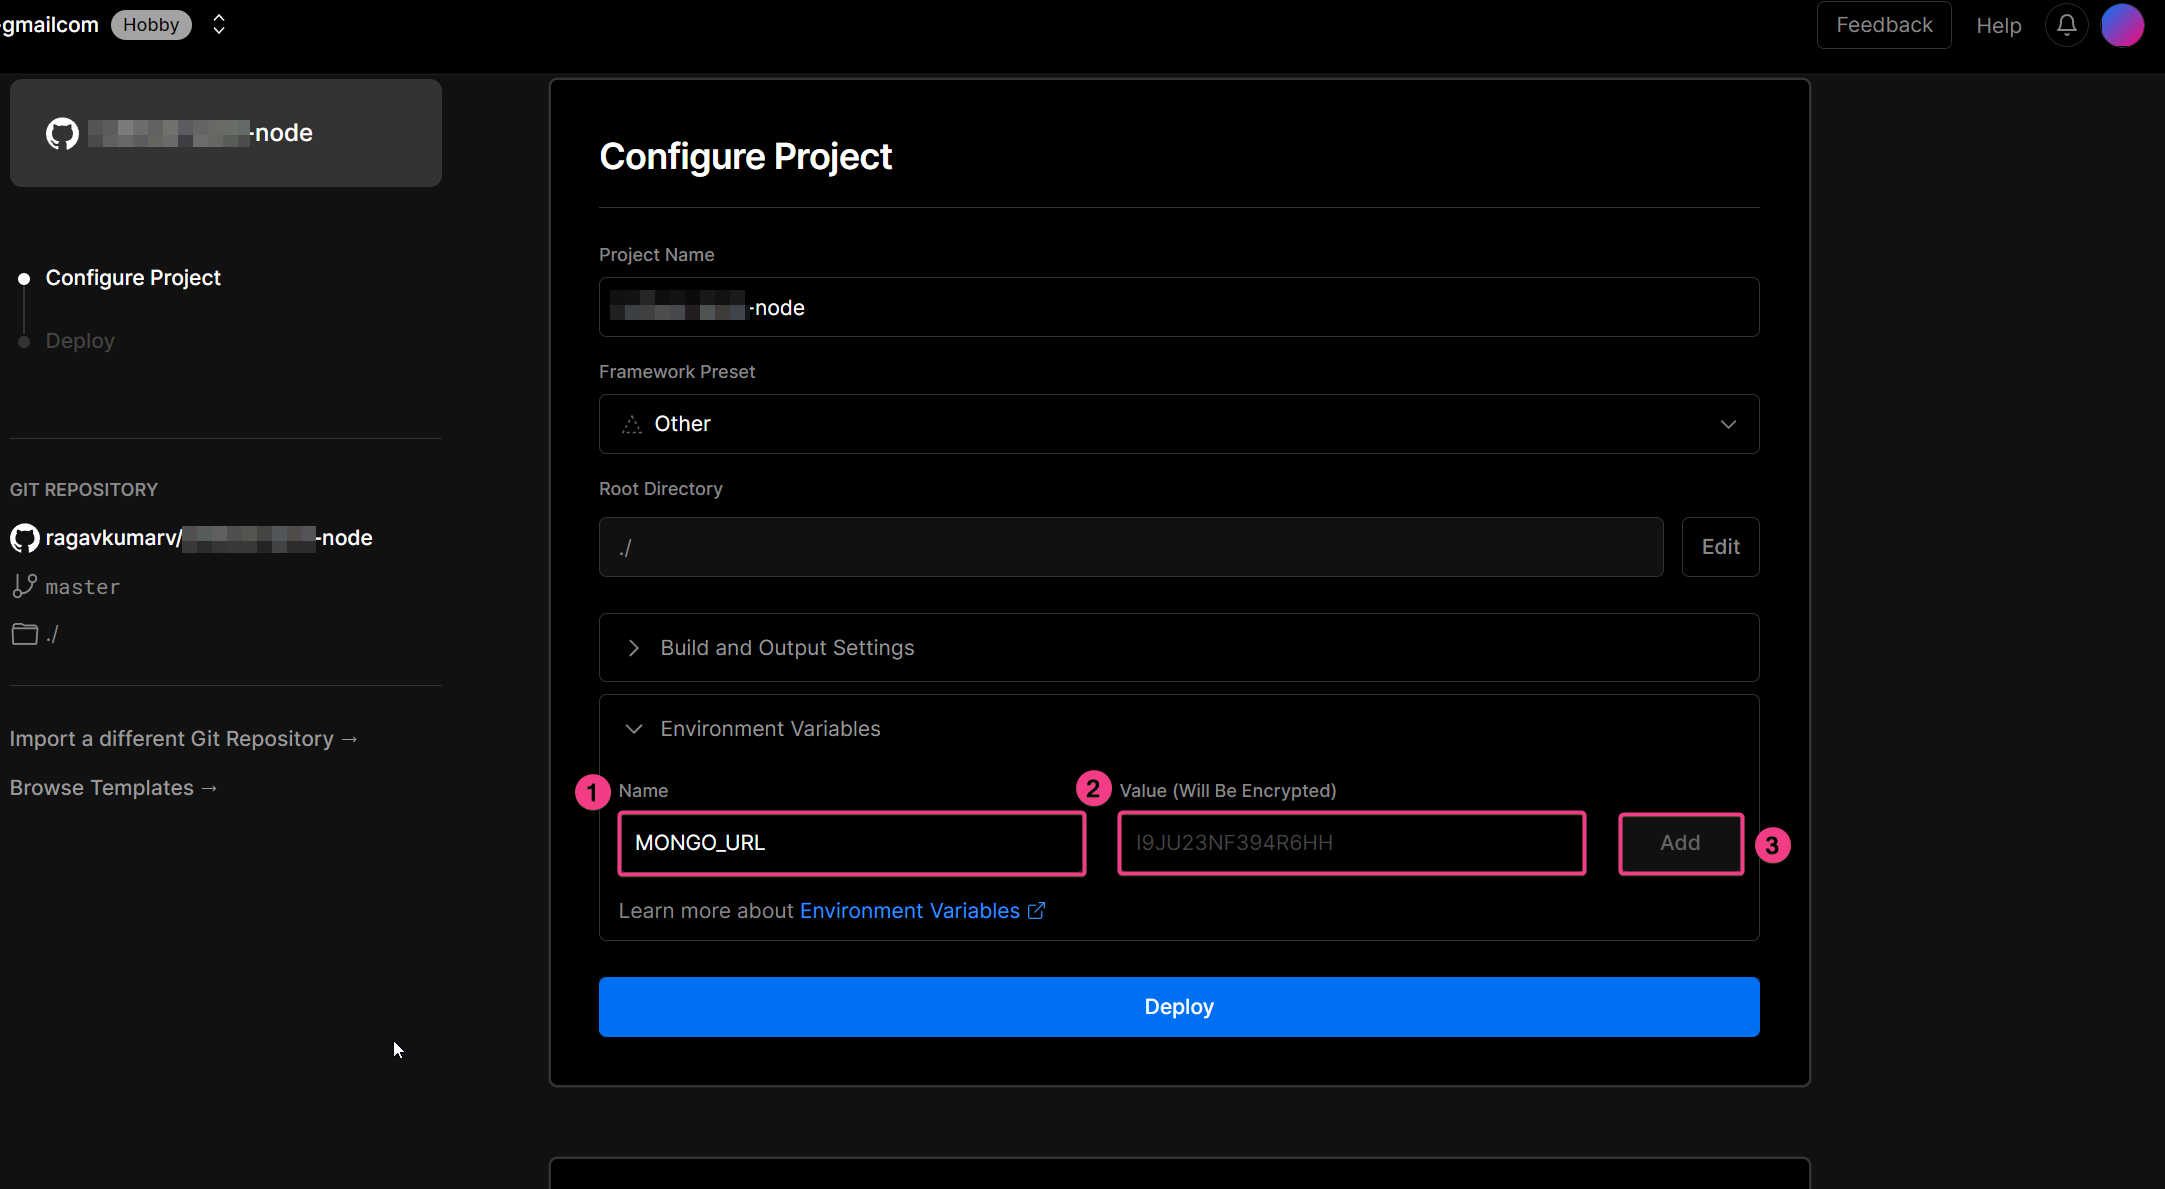Screen dimensions: 2165x1189
Task: Click the GitHub icon in repository card
Action: pos(62,133)
